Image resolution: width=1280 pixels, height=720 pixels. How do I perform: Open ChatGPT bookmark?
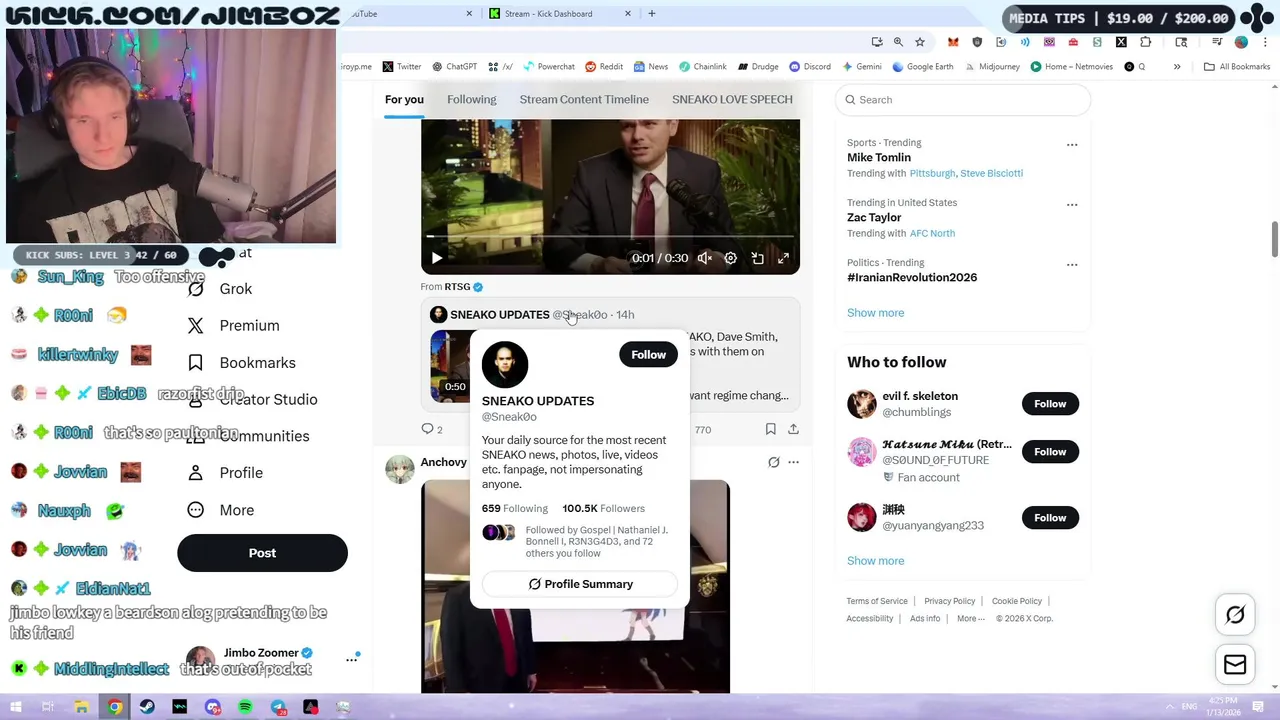(x=454, y=67)
